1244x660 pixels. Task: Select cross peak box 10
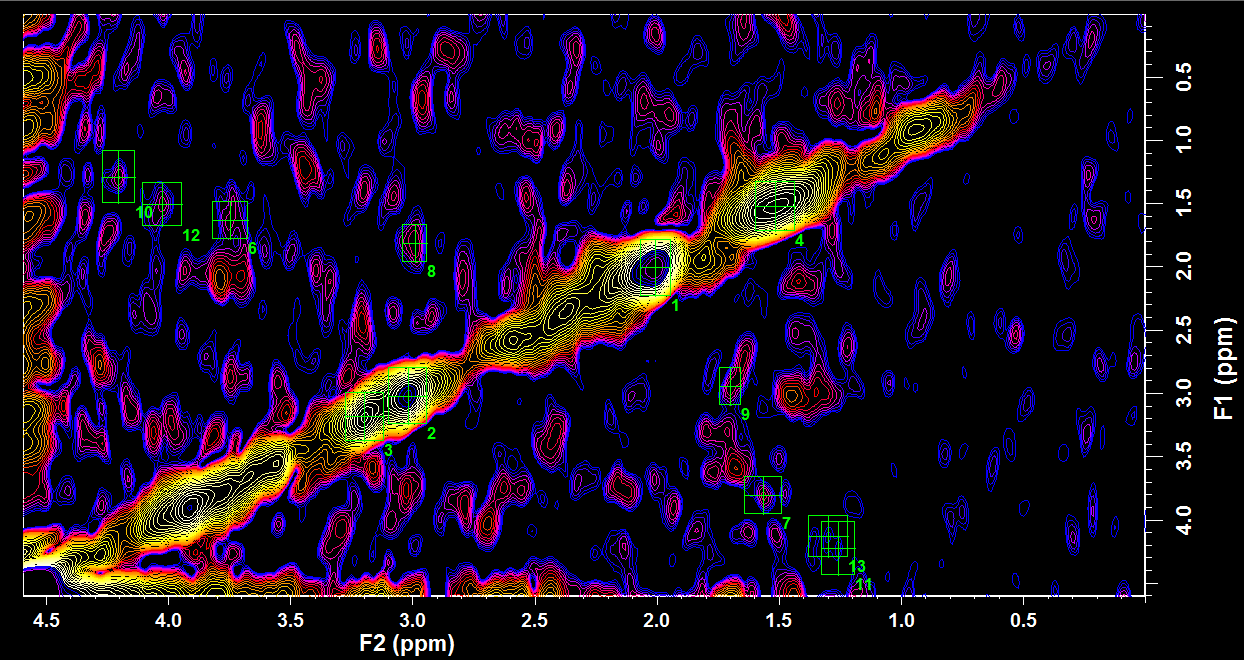[118, 176]
